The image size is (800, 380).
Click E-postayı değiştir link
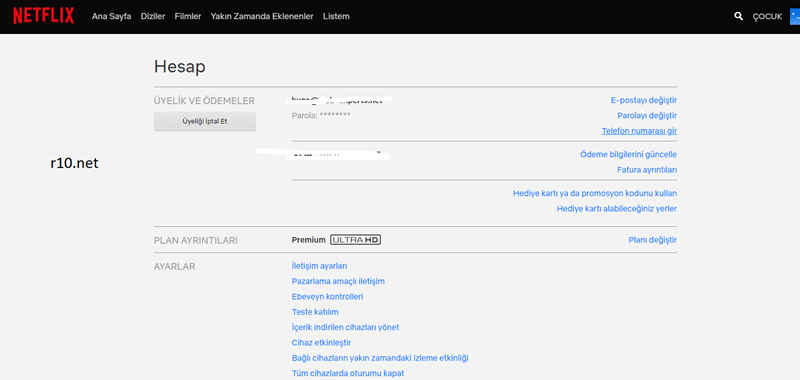(x=644, y=100)
